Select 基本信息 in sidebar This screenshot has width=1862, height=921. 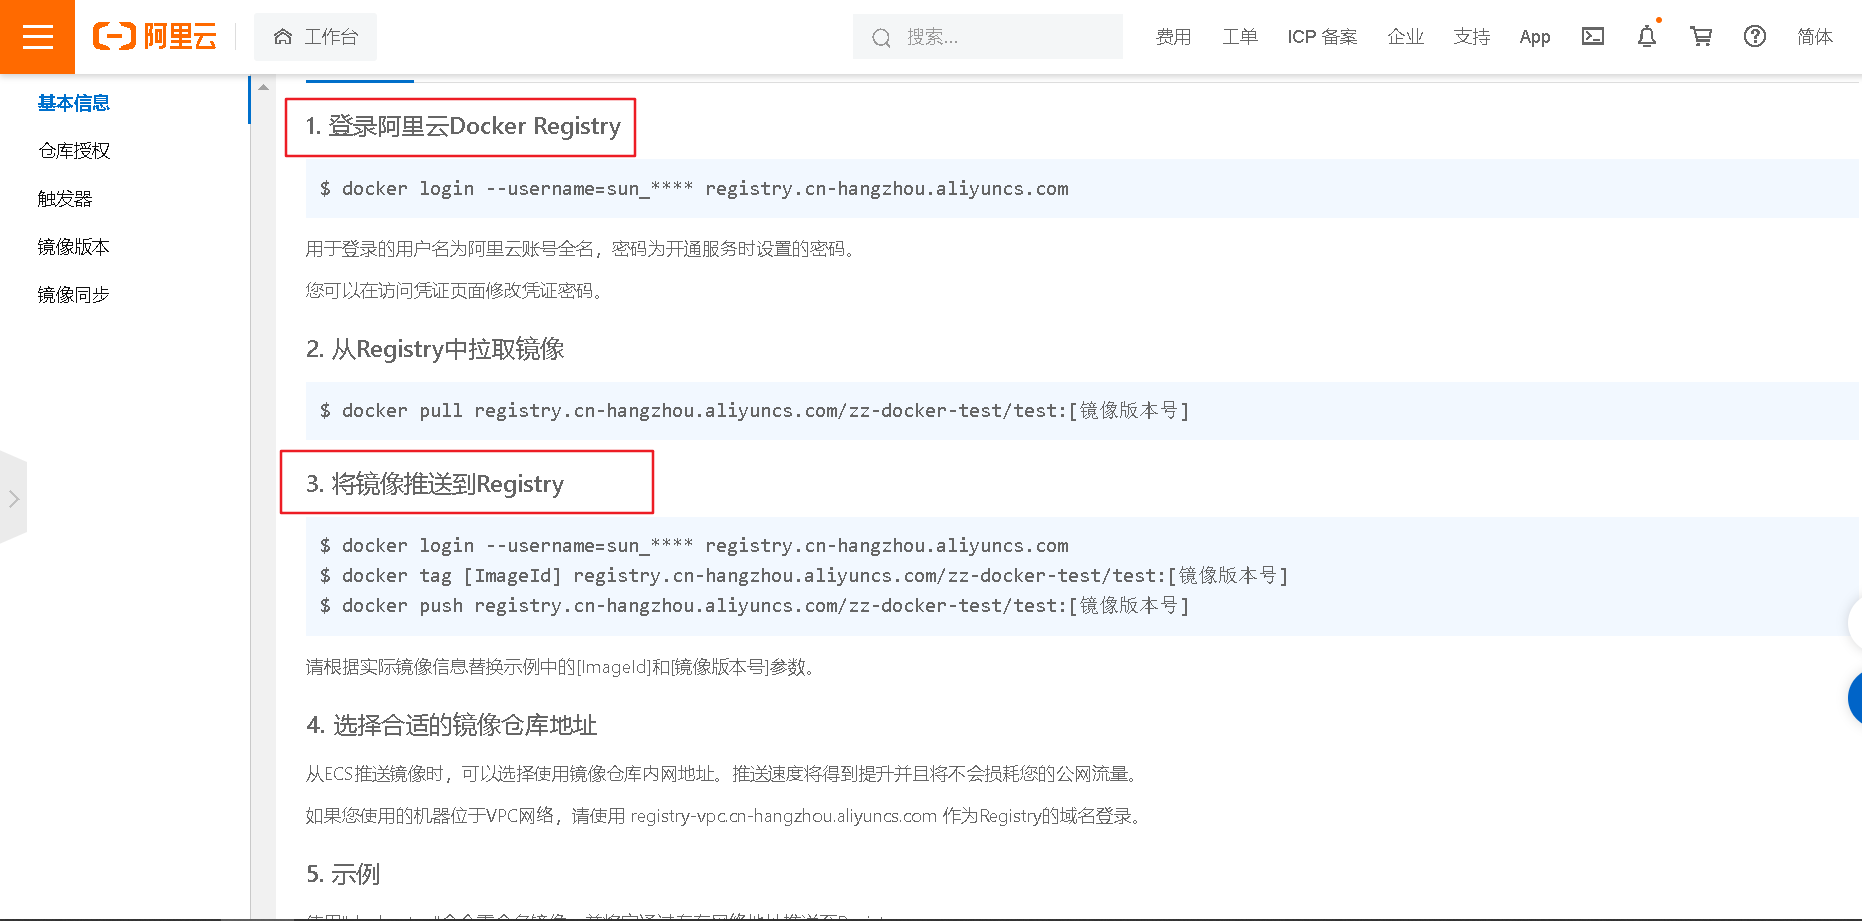coord(74,103)
